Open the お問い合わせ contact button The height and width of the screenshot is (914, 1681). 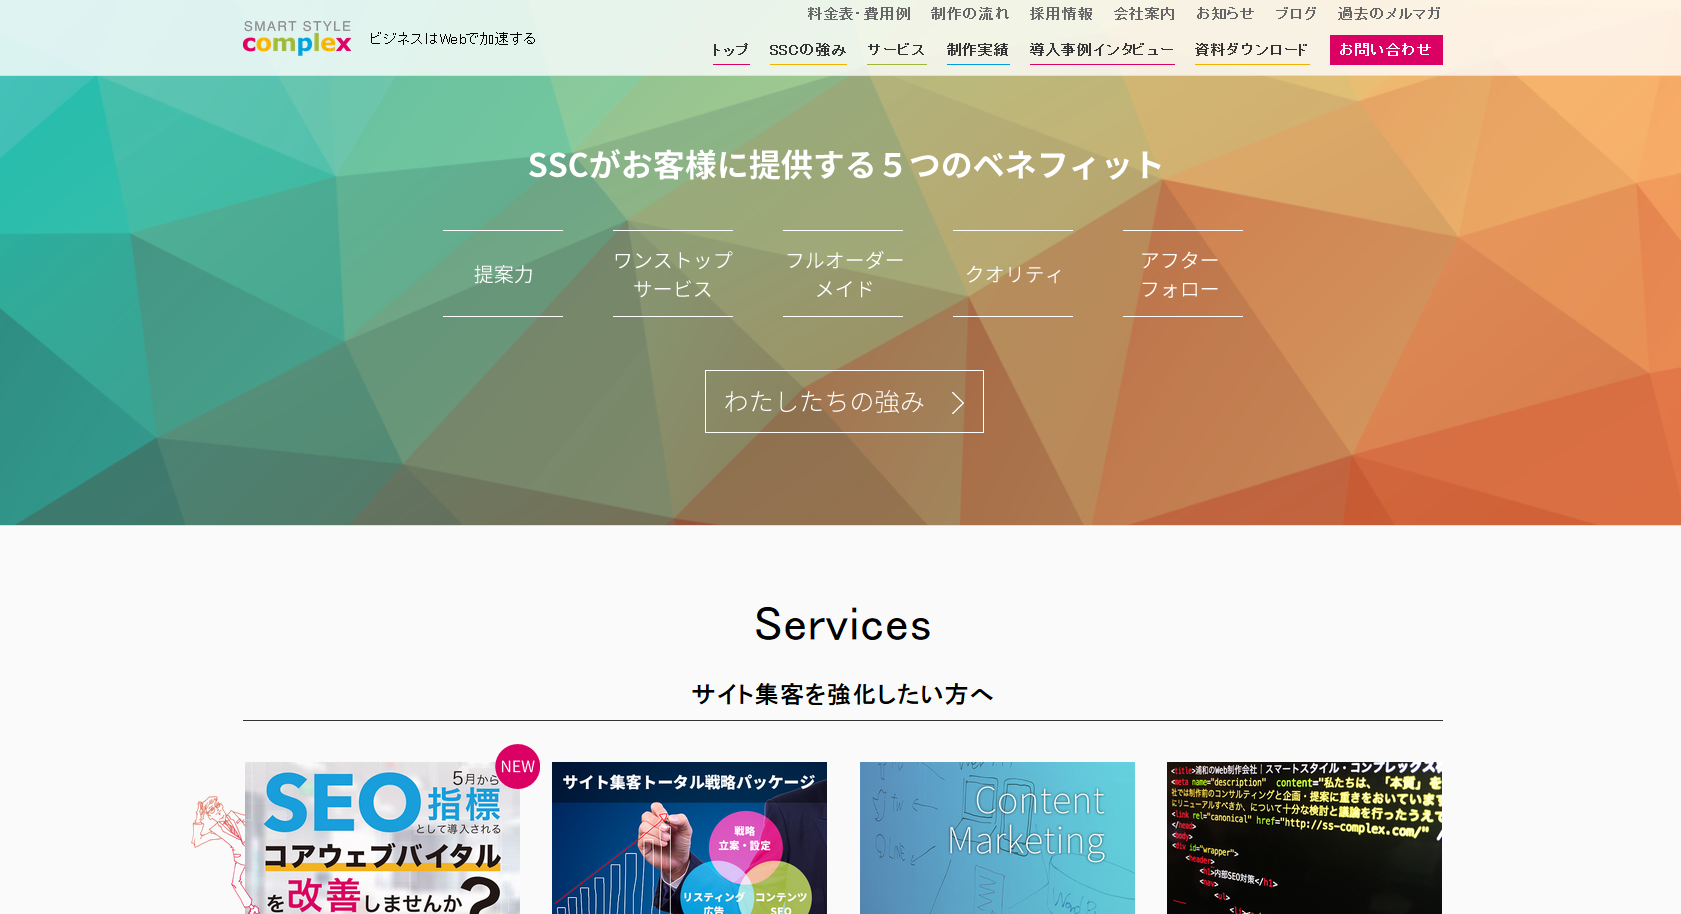click(x=1385, y=50)
